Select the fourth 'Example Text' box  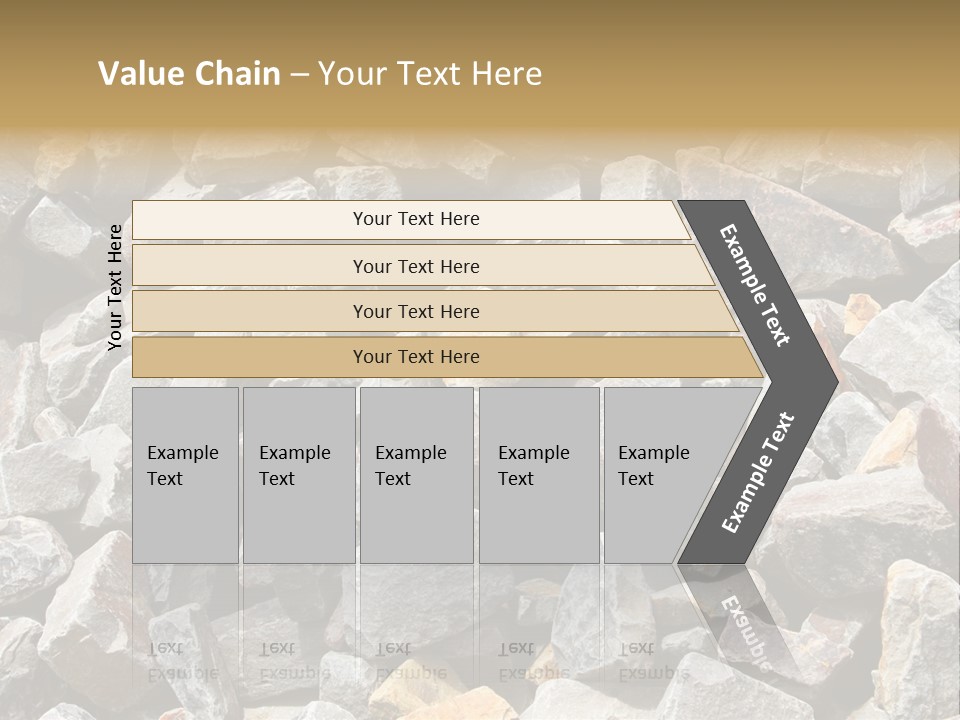point(538,475)
